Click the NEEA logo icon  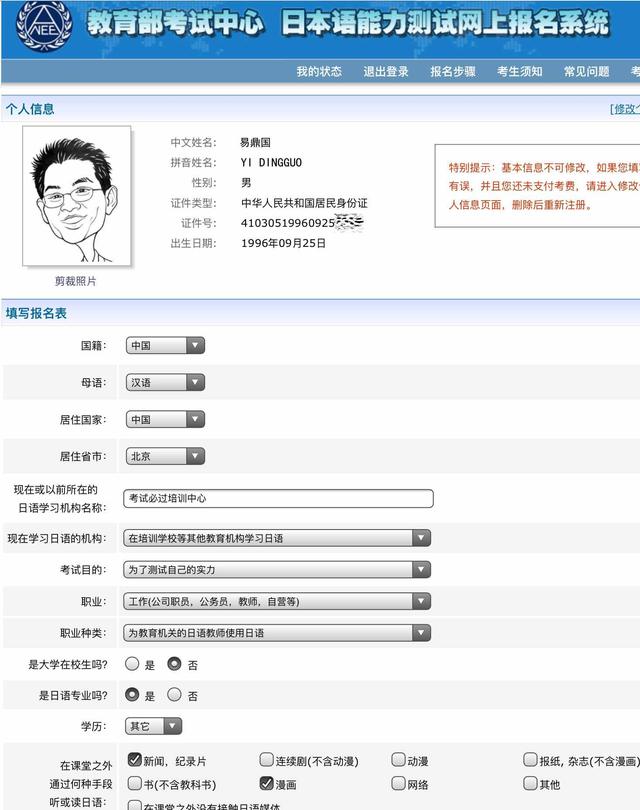[x=42, y=27]
